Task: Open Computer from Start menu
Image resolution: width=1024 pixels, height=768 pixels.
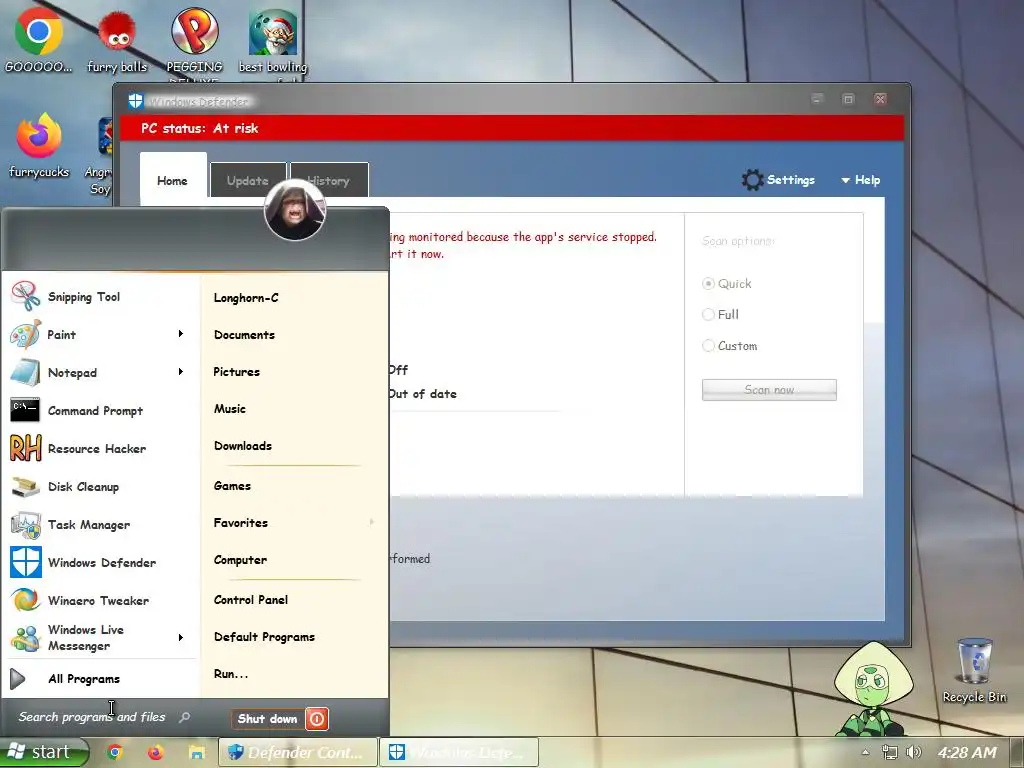Action: coord(240,560)
